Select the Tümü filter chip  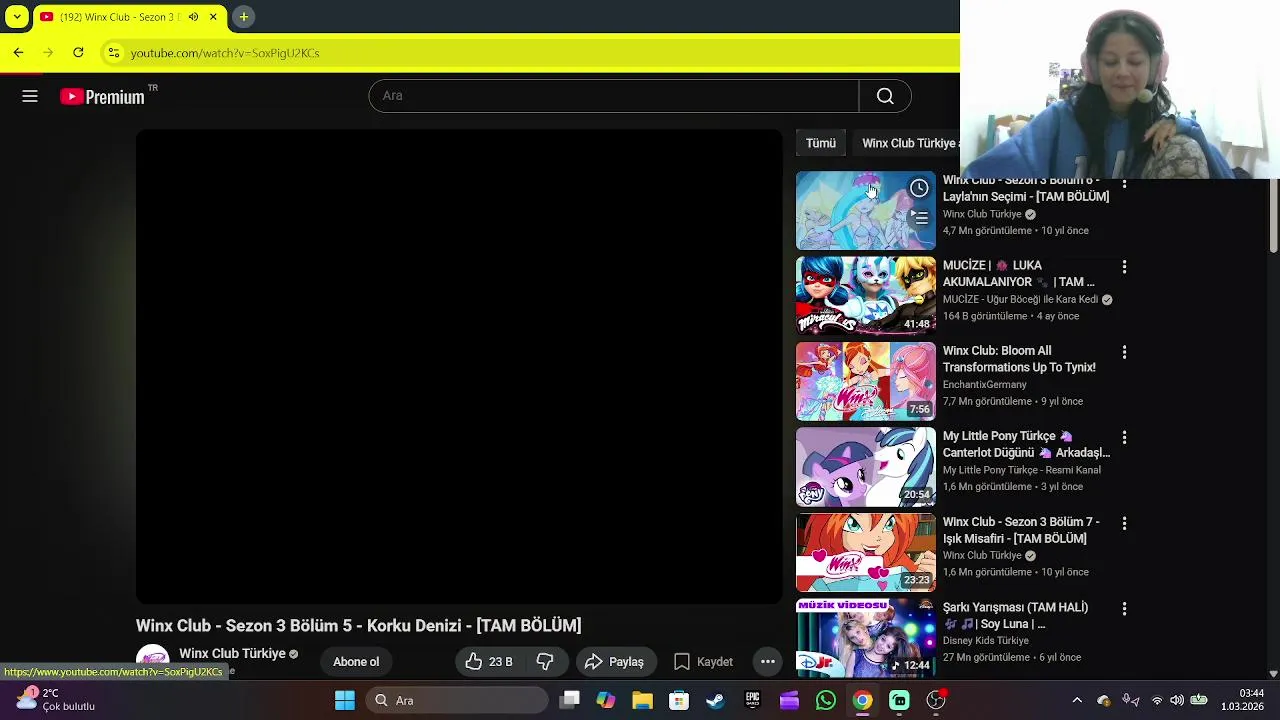tap(821, 143)
